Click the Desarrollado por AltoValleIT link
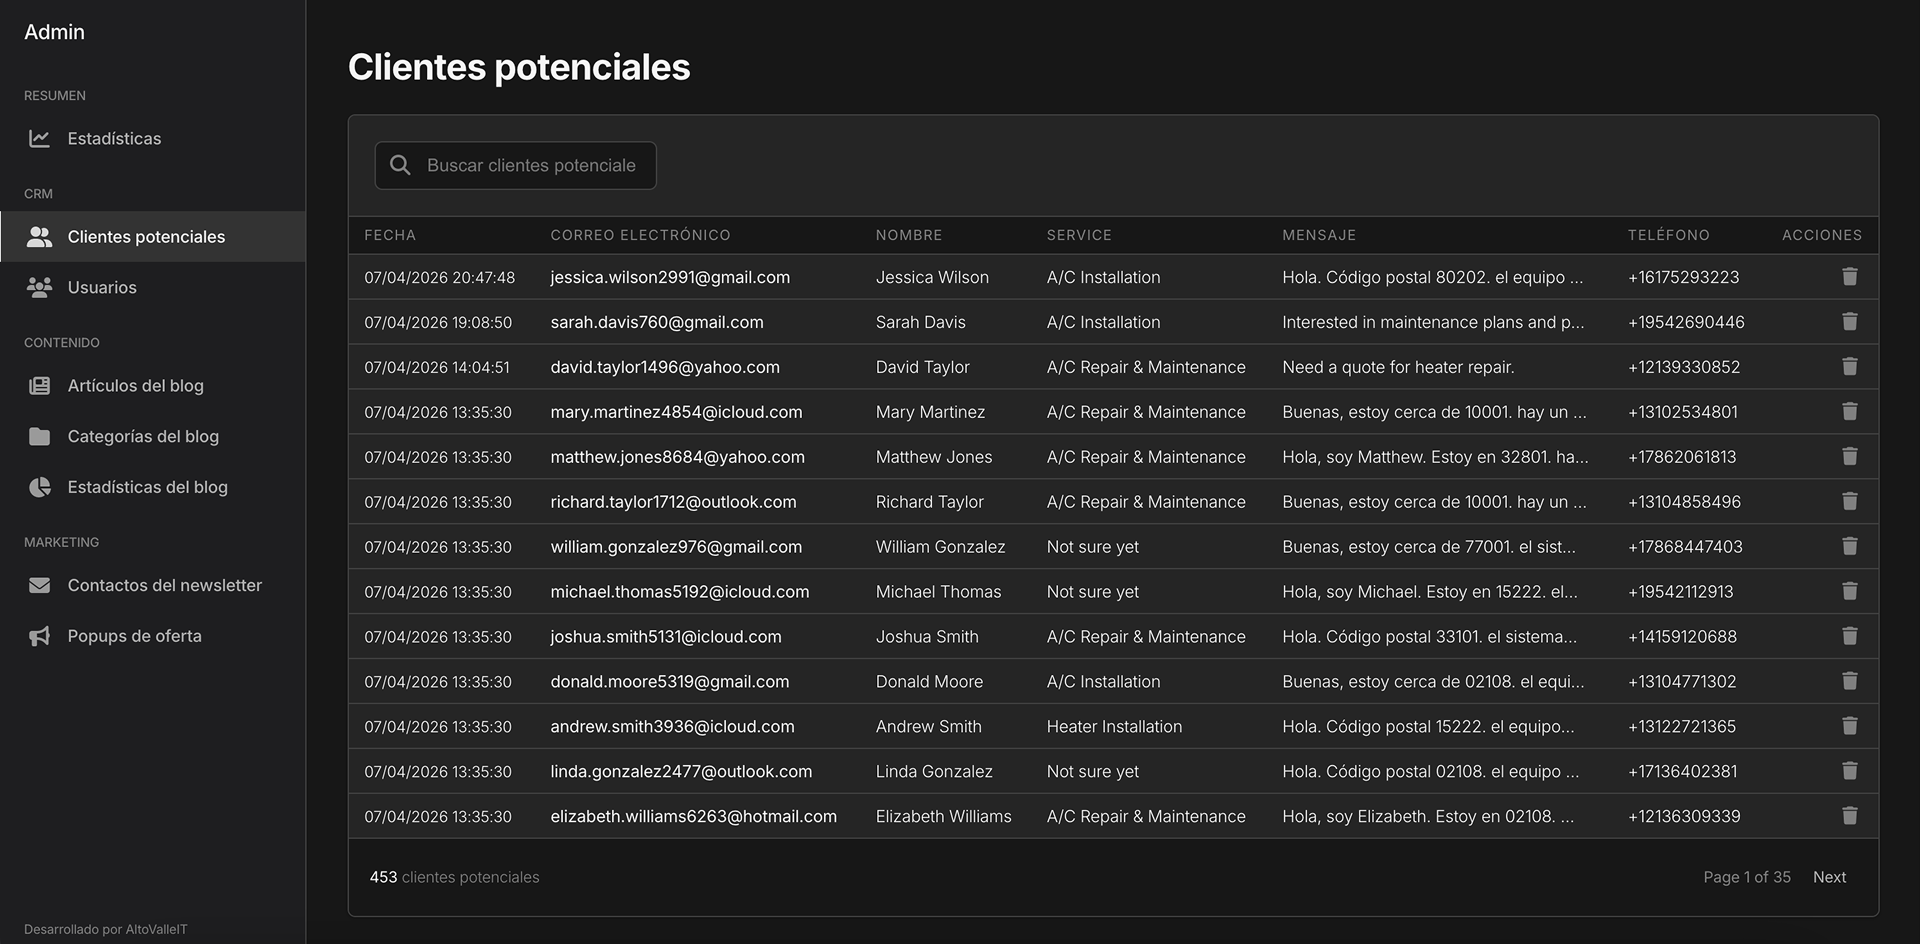 click(x=105, y=929)
